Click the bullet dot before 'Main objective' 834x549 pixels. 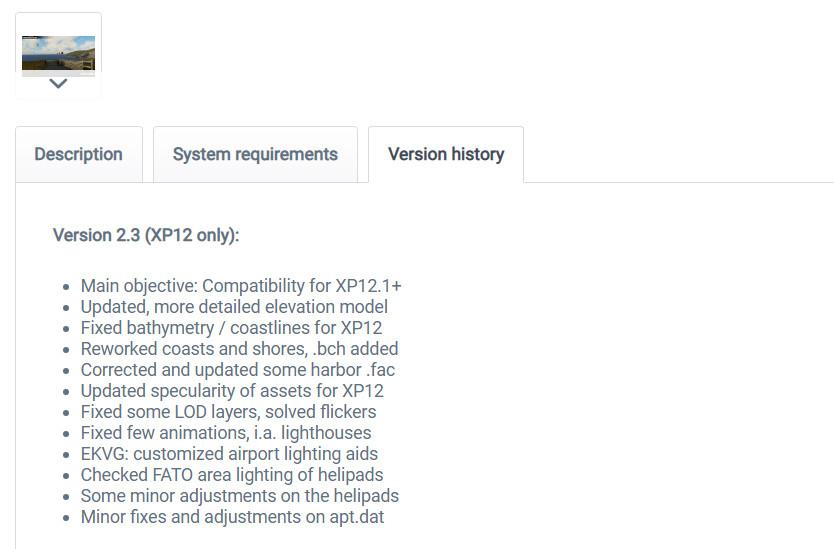pyautogui.click(x=66, y=287)
